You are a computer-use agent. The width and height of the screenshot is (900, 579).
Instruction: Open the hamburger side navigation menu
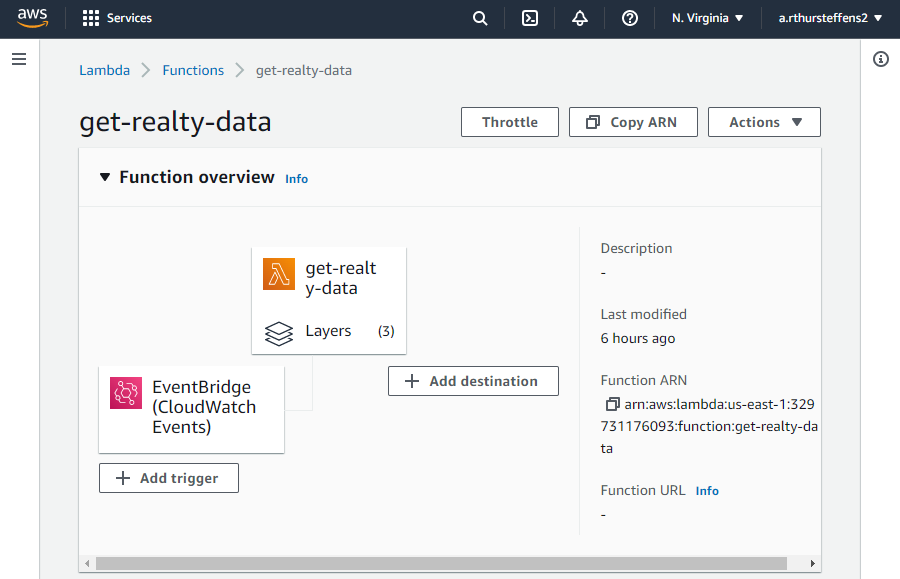(x=19, y=59)
